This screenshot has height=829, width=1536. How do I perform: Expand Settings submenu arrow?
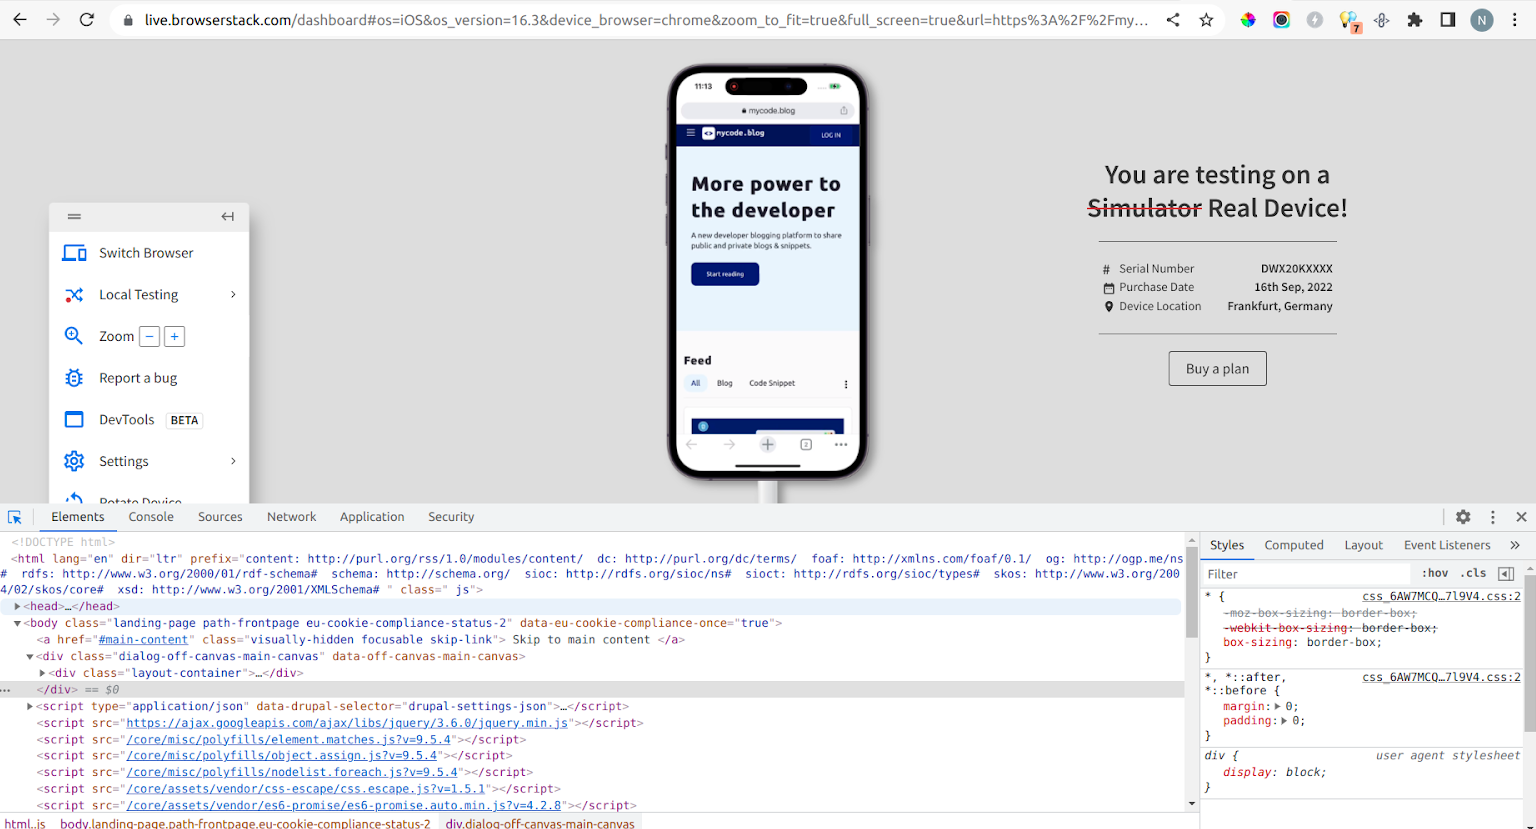[x=233, y=461]
